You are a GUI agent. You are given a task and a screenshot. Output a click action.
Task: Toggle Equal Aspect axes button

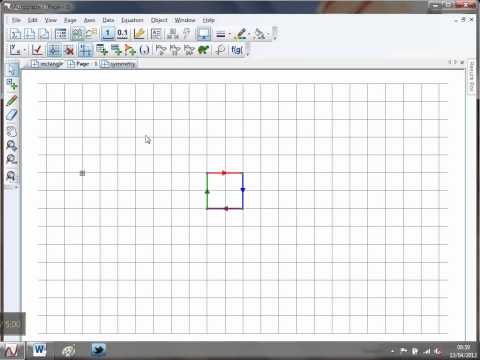coord(85,50)
